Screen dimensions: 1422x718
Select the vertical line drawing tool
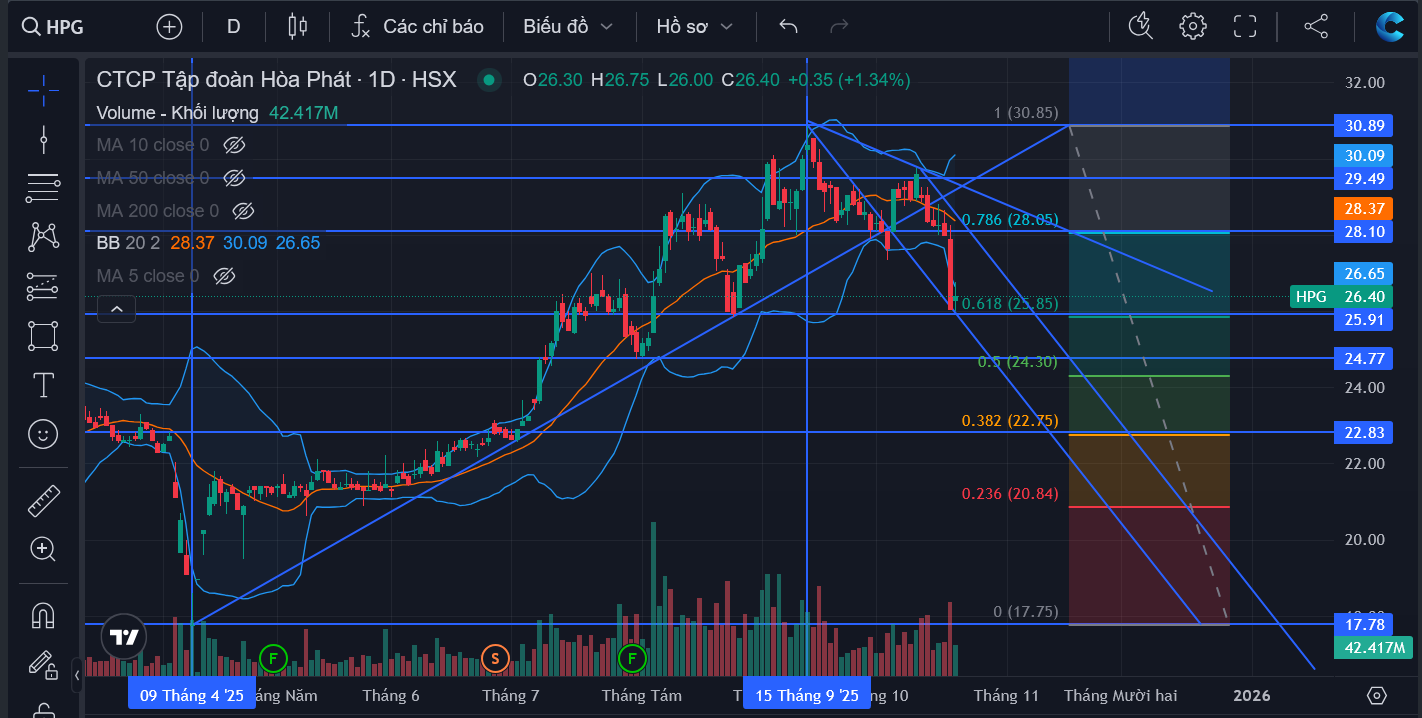point(43,139)
